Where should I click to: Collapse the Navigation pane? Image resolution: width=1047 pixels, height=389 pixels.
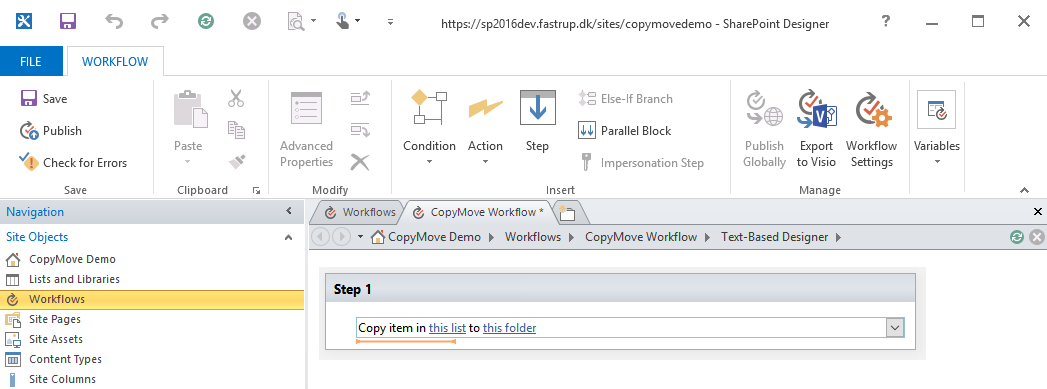point(289,212)
